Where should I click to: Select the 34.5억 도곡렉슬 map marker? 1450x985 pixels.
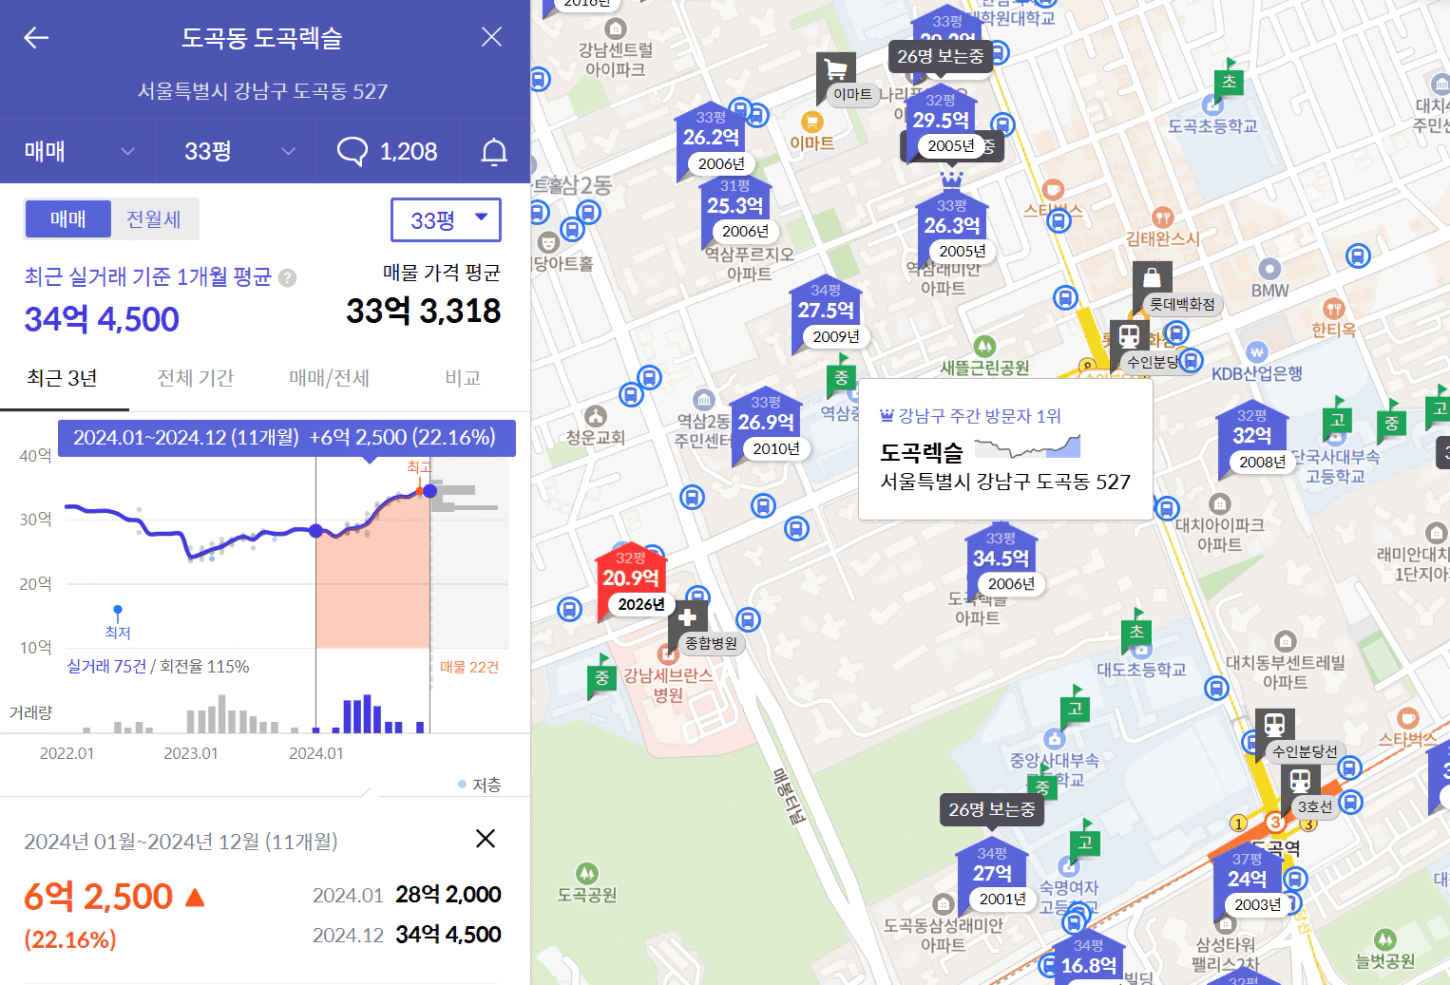1001,560
